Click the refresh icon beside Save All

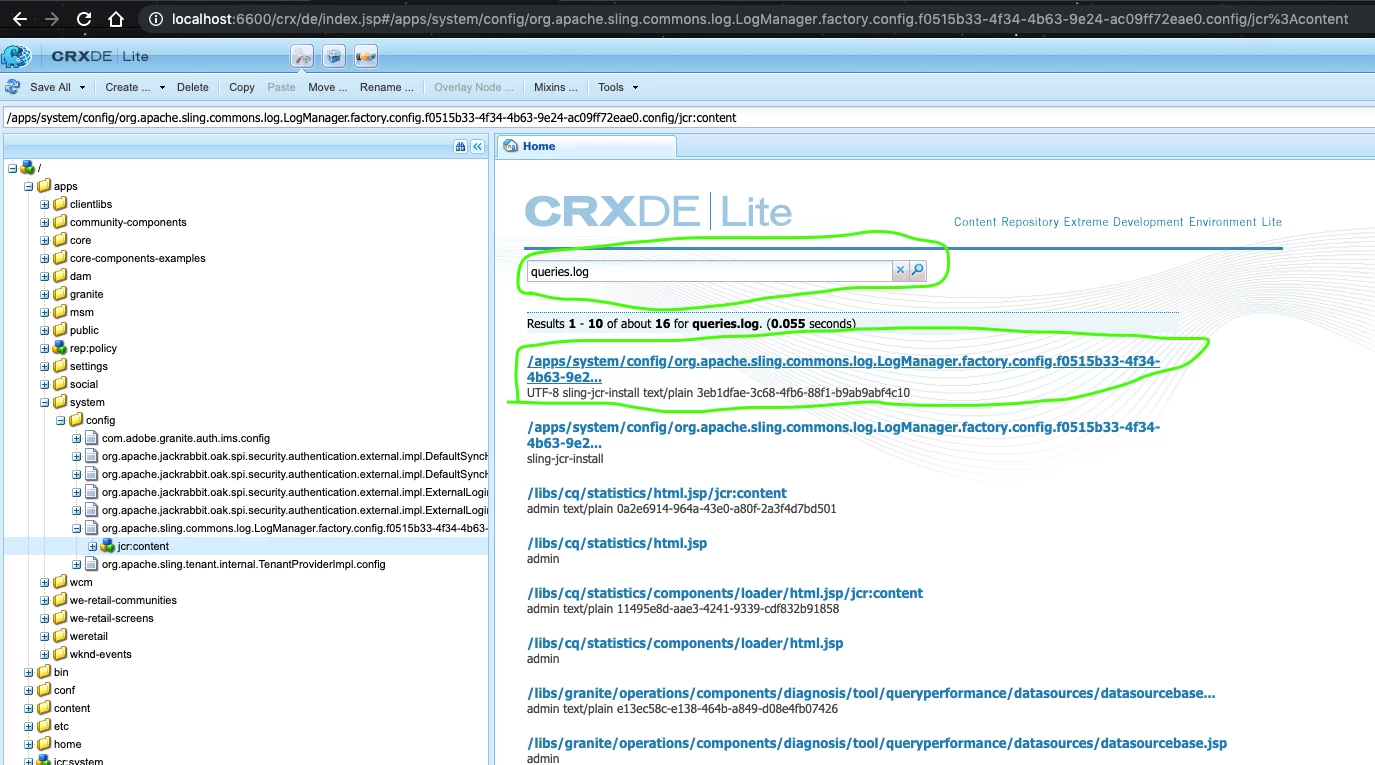coord(13,87)
